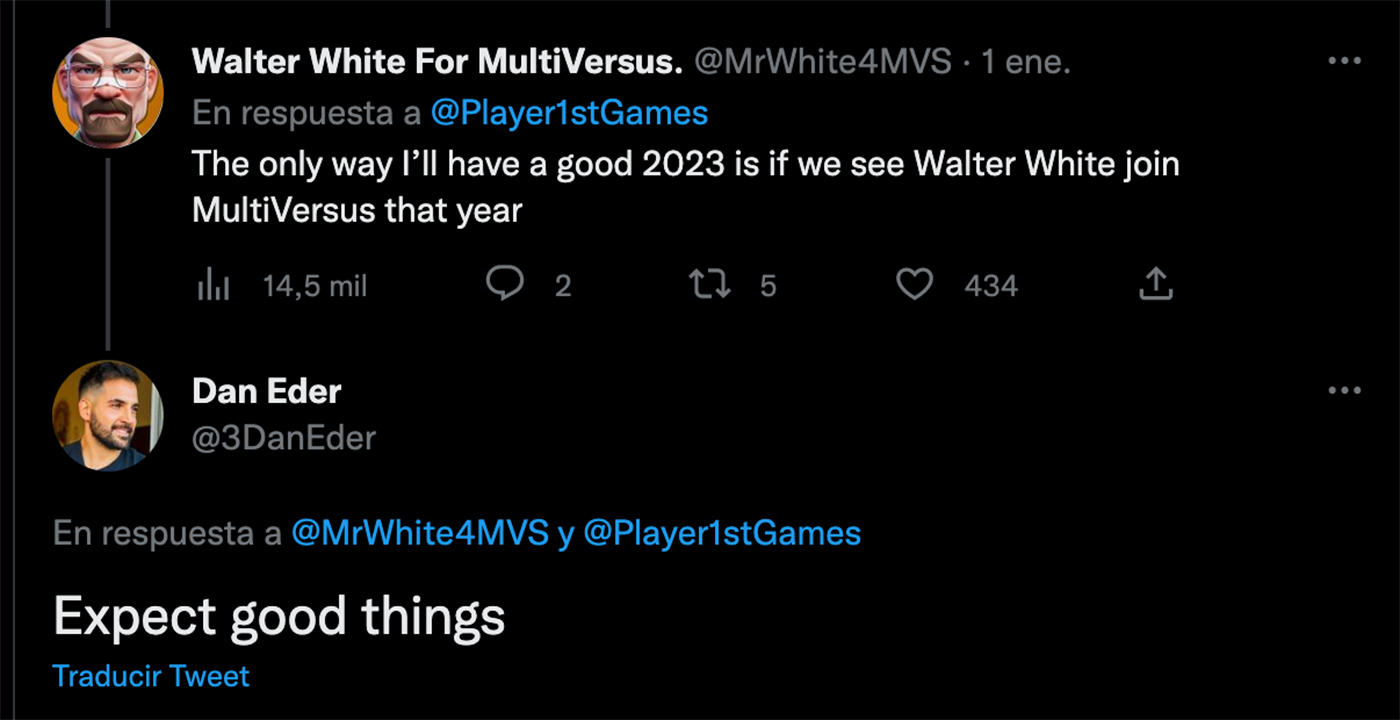The height and width of the screenshot is (720, 1400).
Task: Click the Walter White cartoon avatar
Action: (107, 94)
